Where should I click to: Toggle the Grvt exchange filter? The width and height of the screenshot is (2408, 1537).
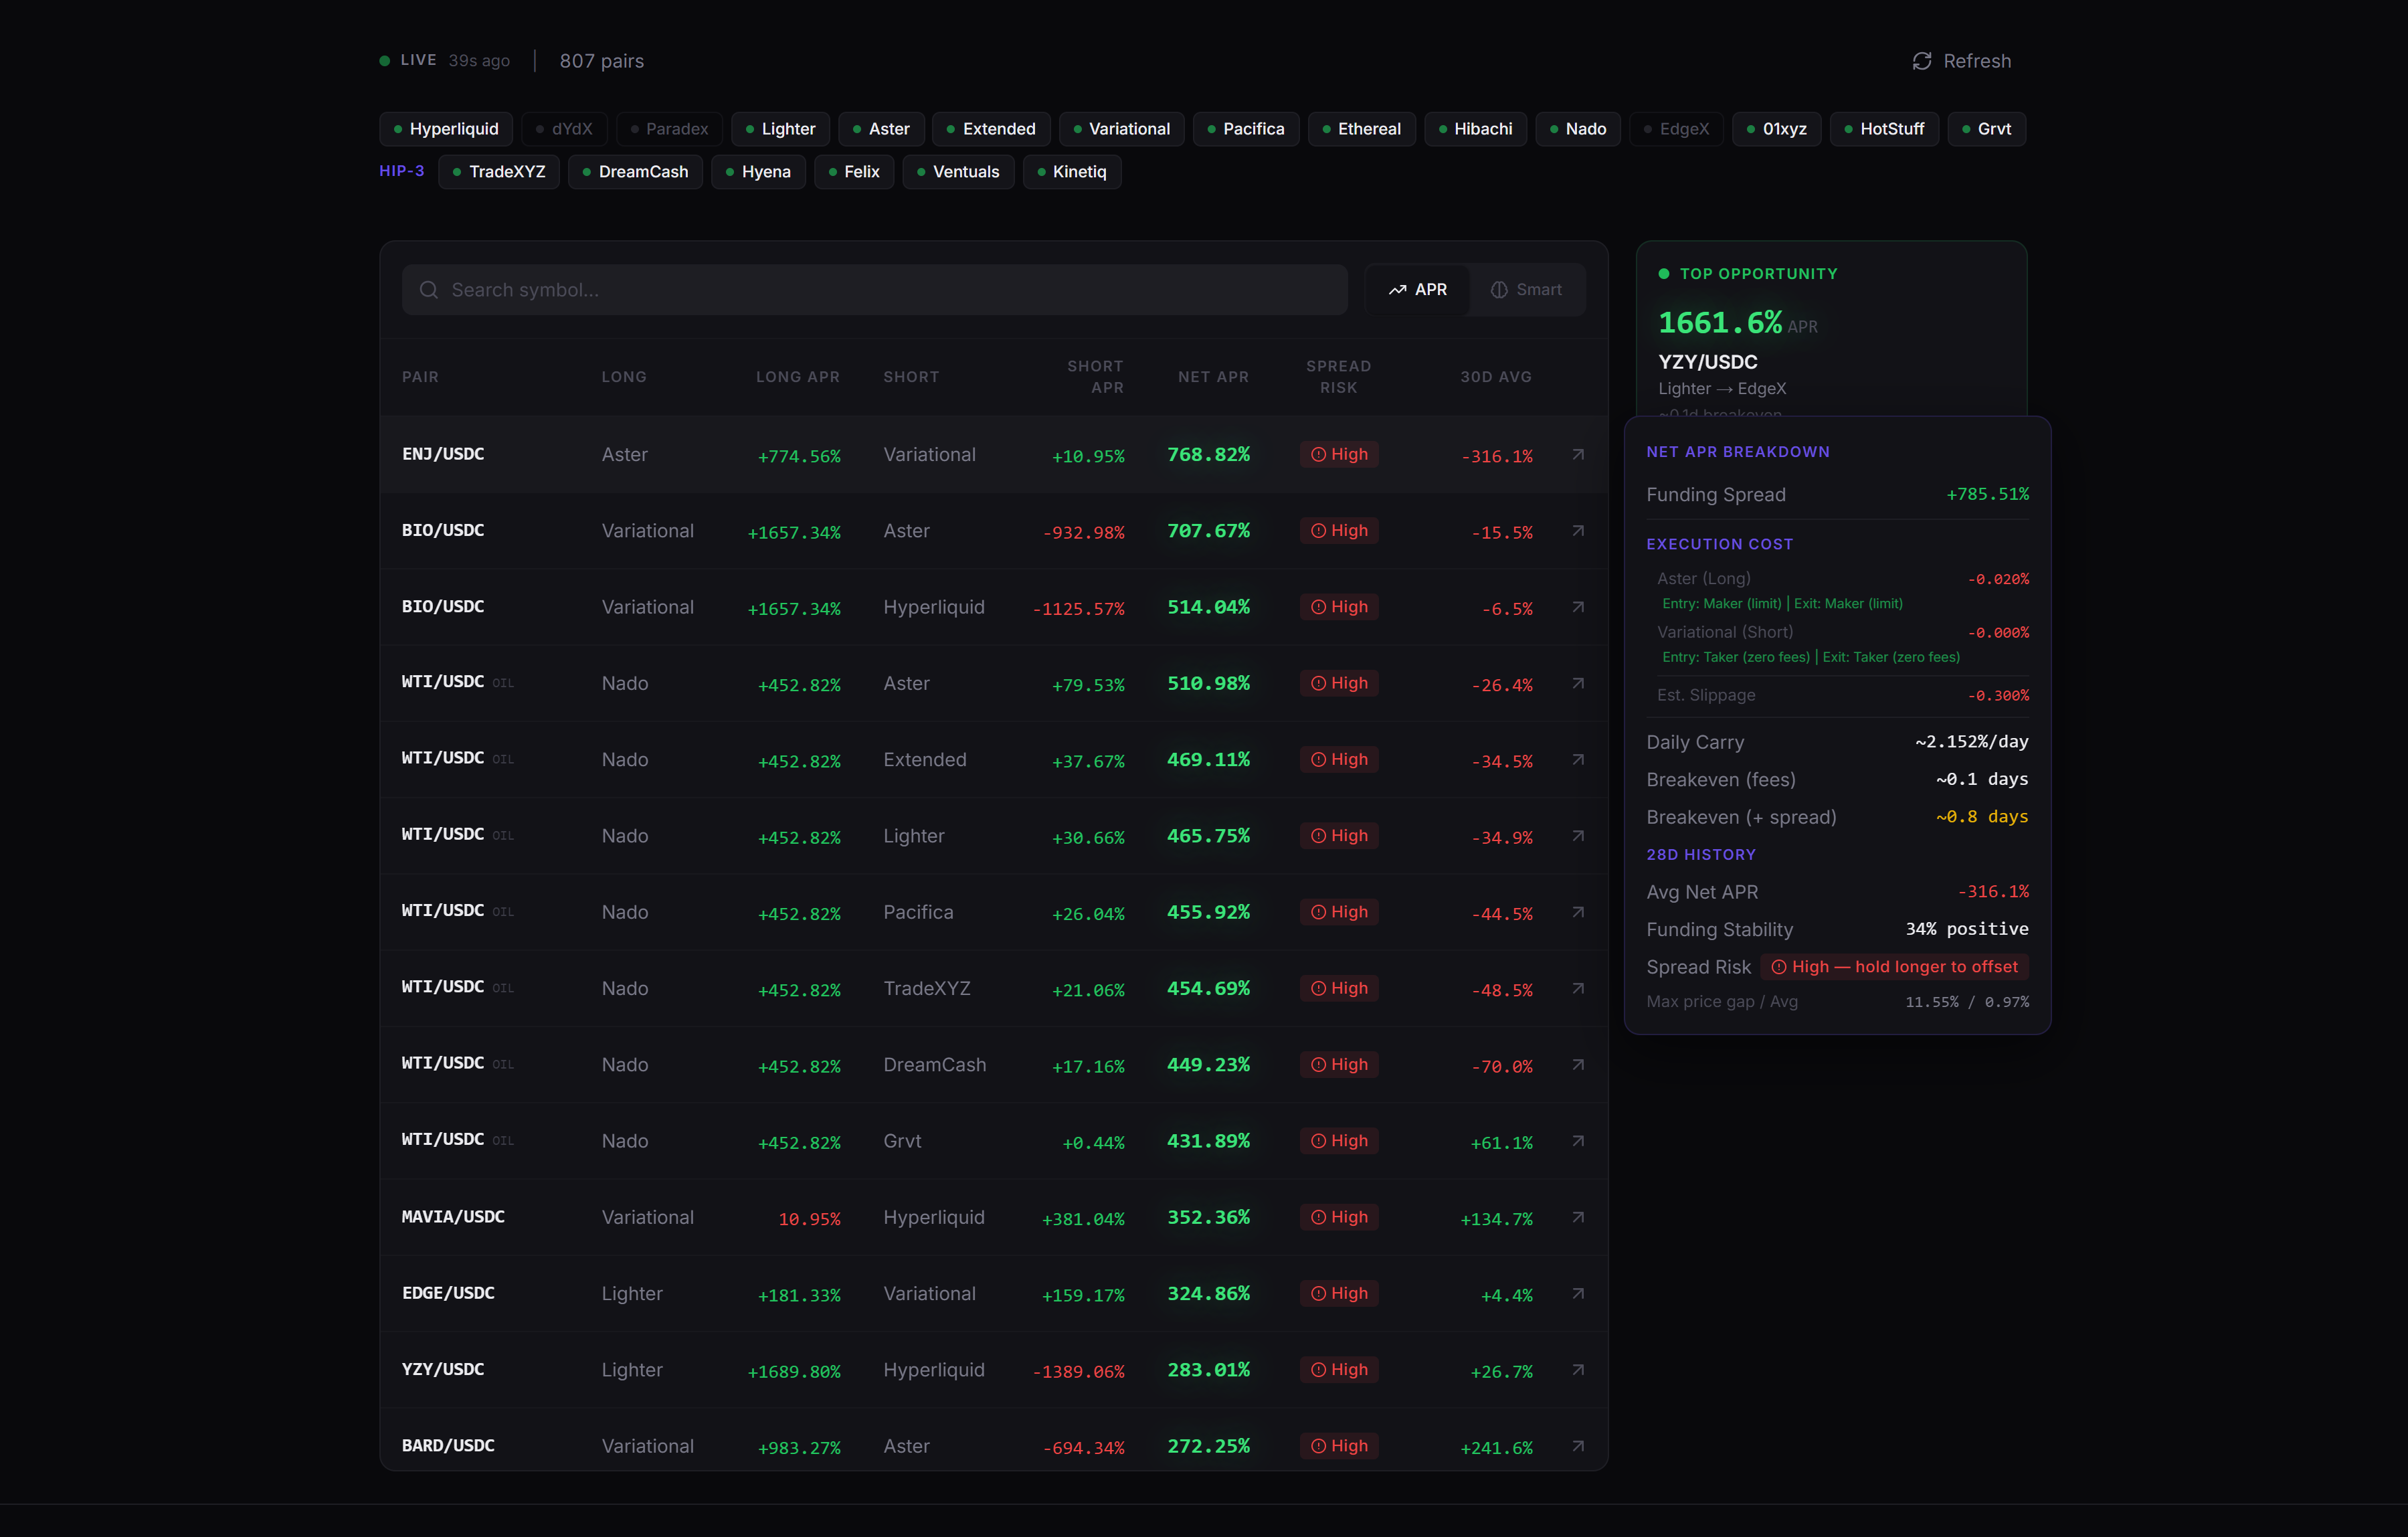pyautogui.click(x=1987, y=129)
